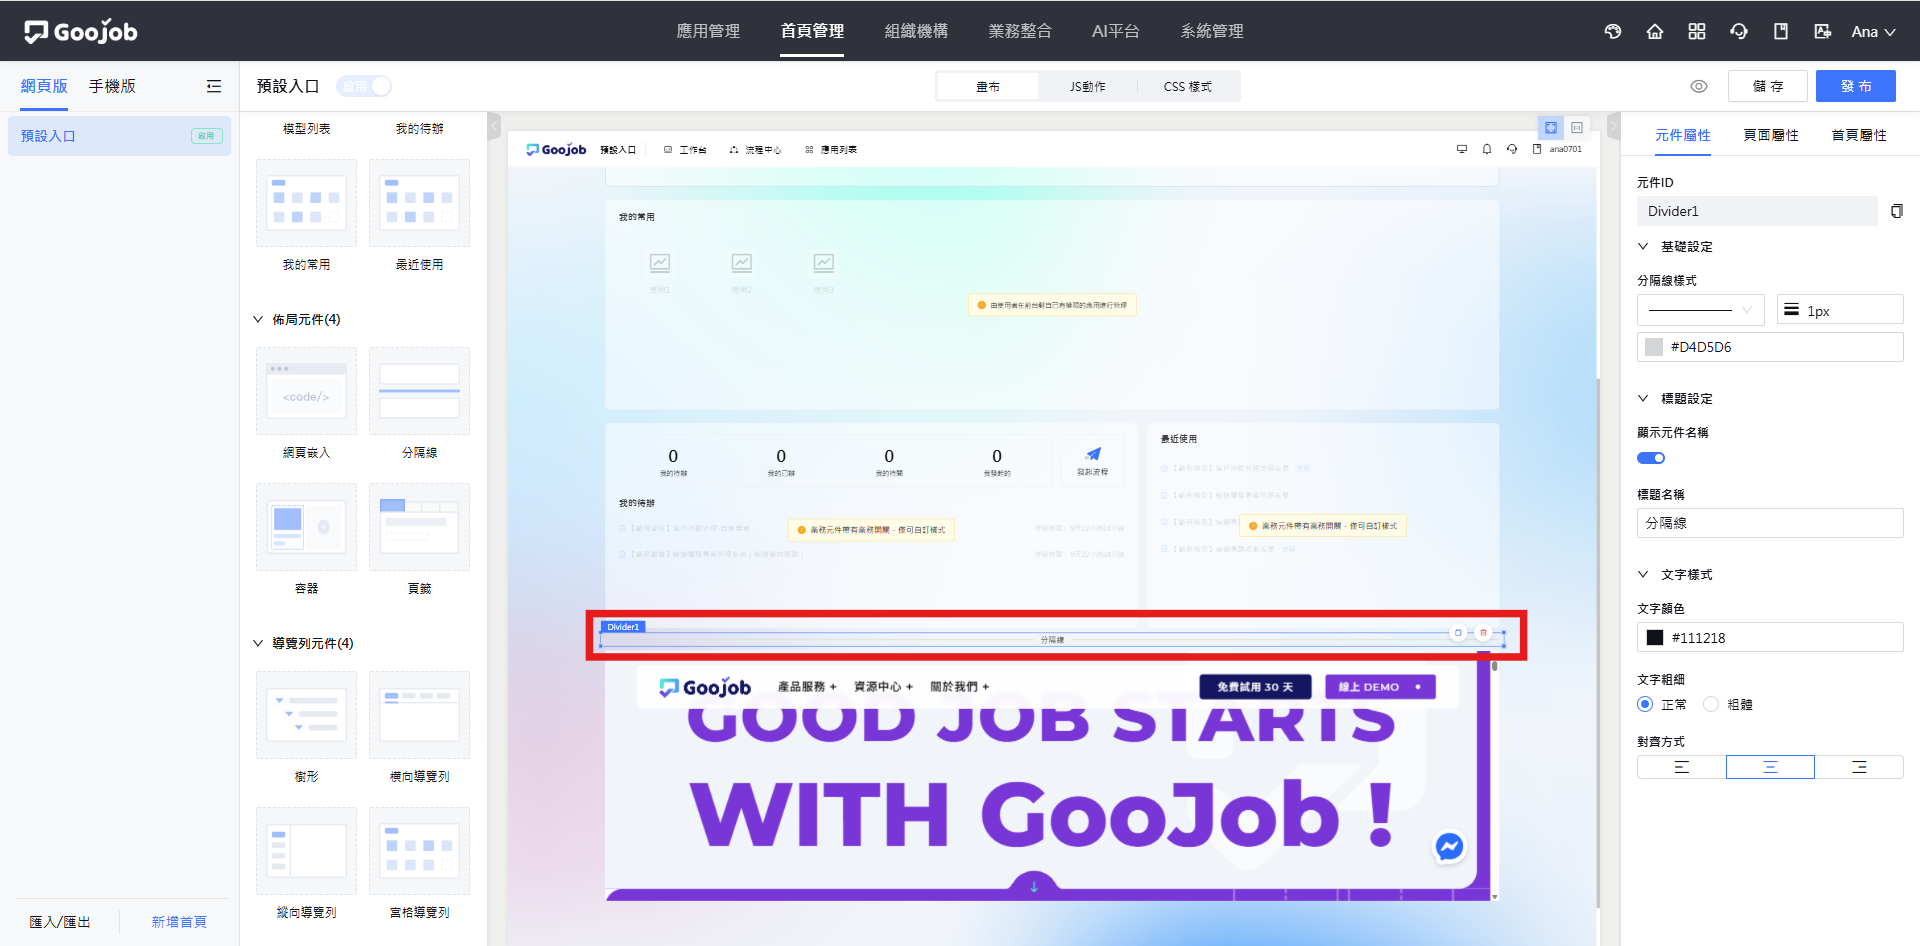Viewport: 1920px width, 946px height.
Task: Collapse the 文字樣式 section
Action: (x=1643, y=574)
